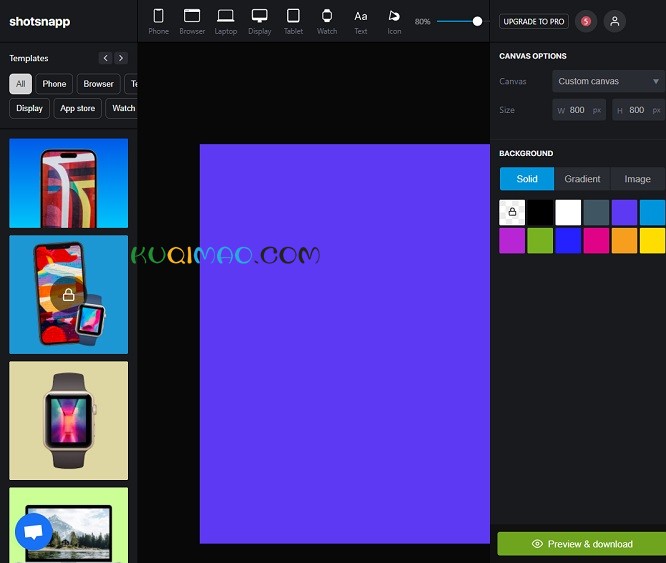Screen dimensions: 666x563
Task: Switch background to Solid
Action: [x=527, y=179]
